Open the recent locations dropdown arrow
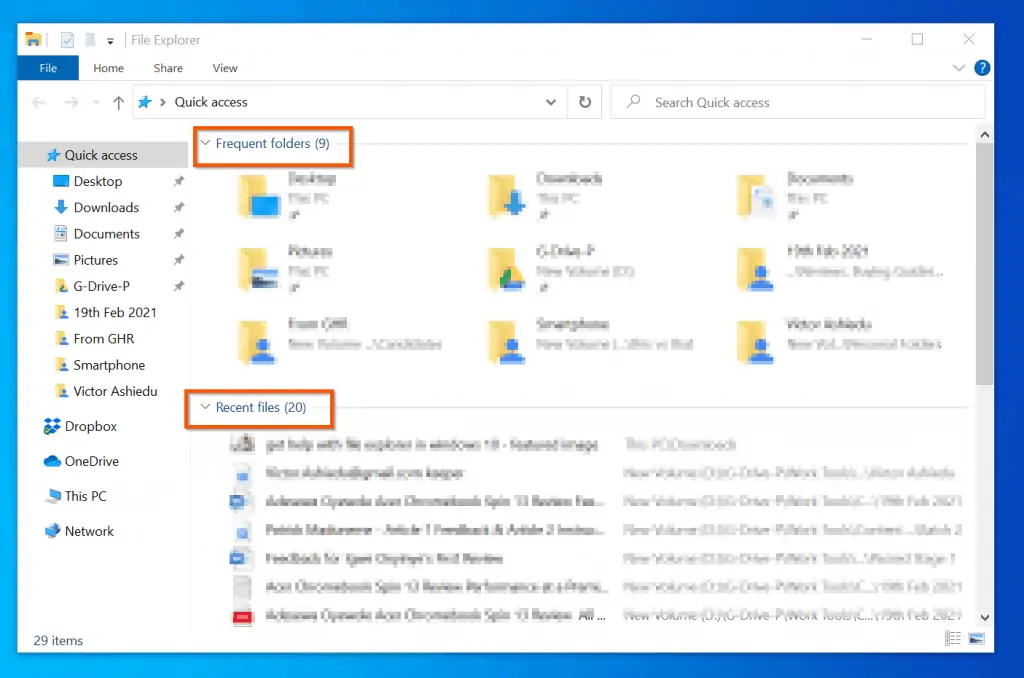This screenshot has height=678, width=1024. 96,102
